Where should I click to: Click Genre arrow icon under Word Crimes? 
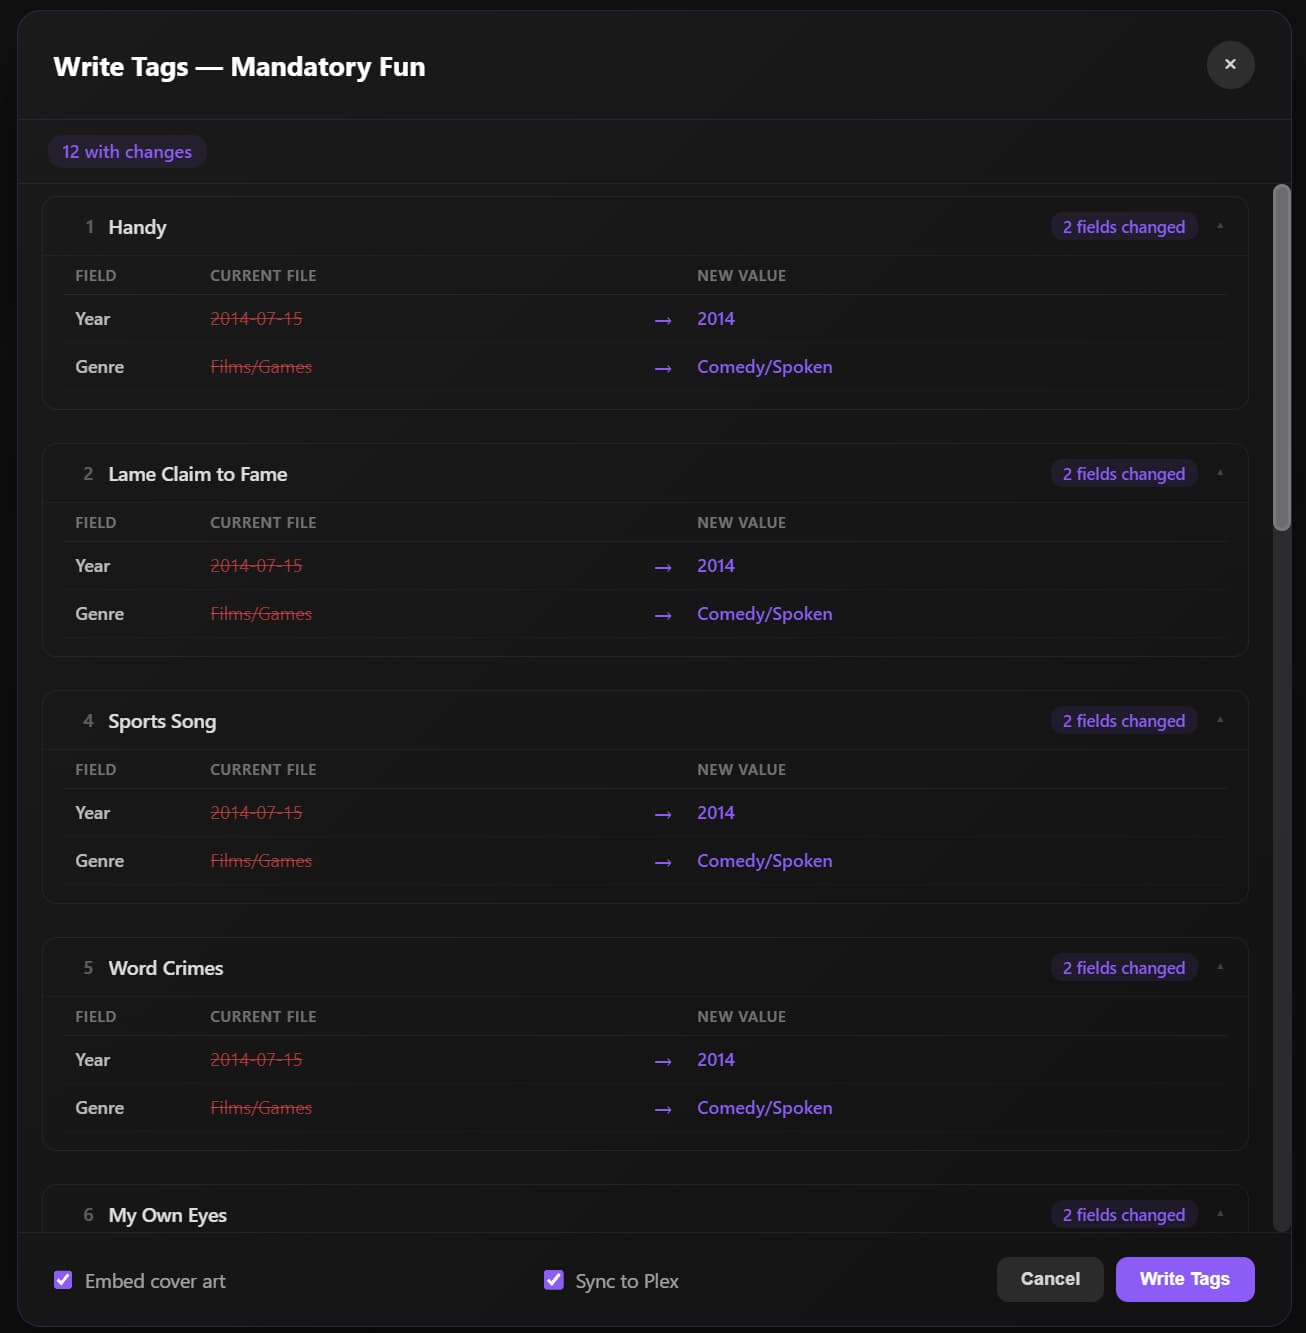click(x=663, y=1109)
